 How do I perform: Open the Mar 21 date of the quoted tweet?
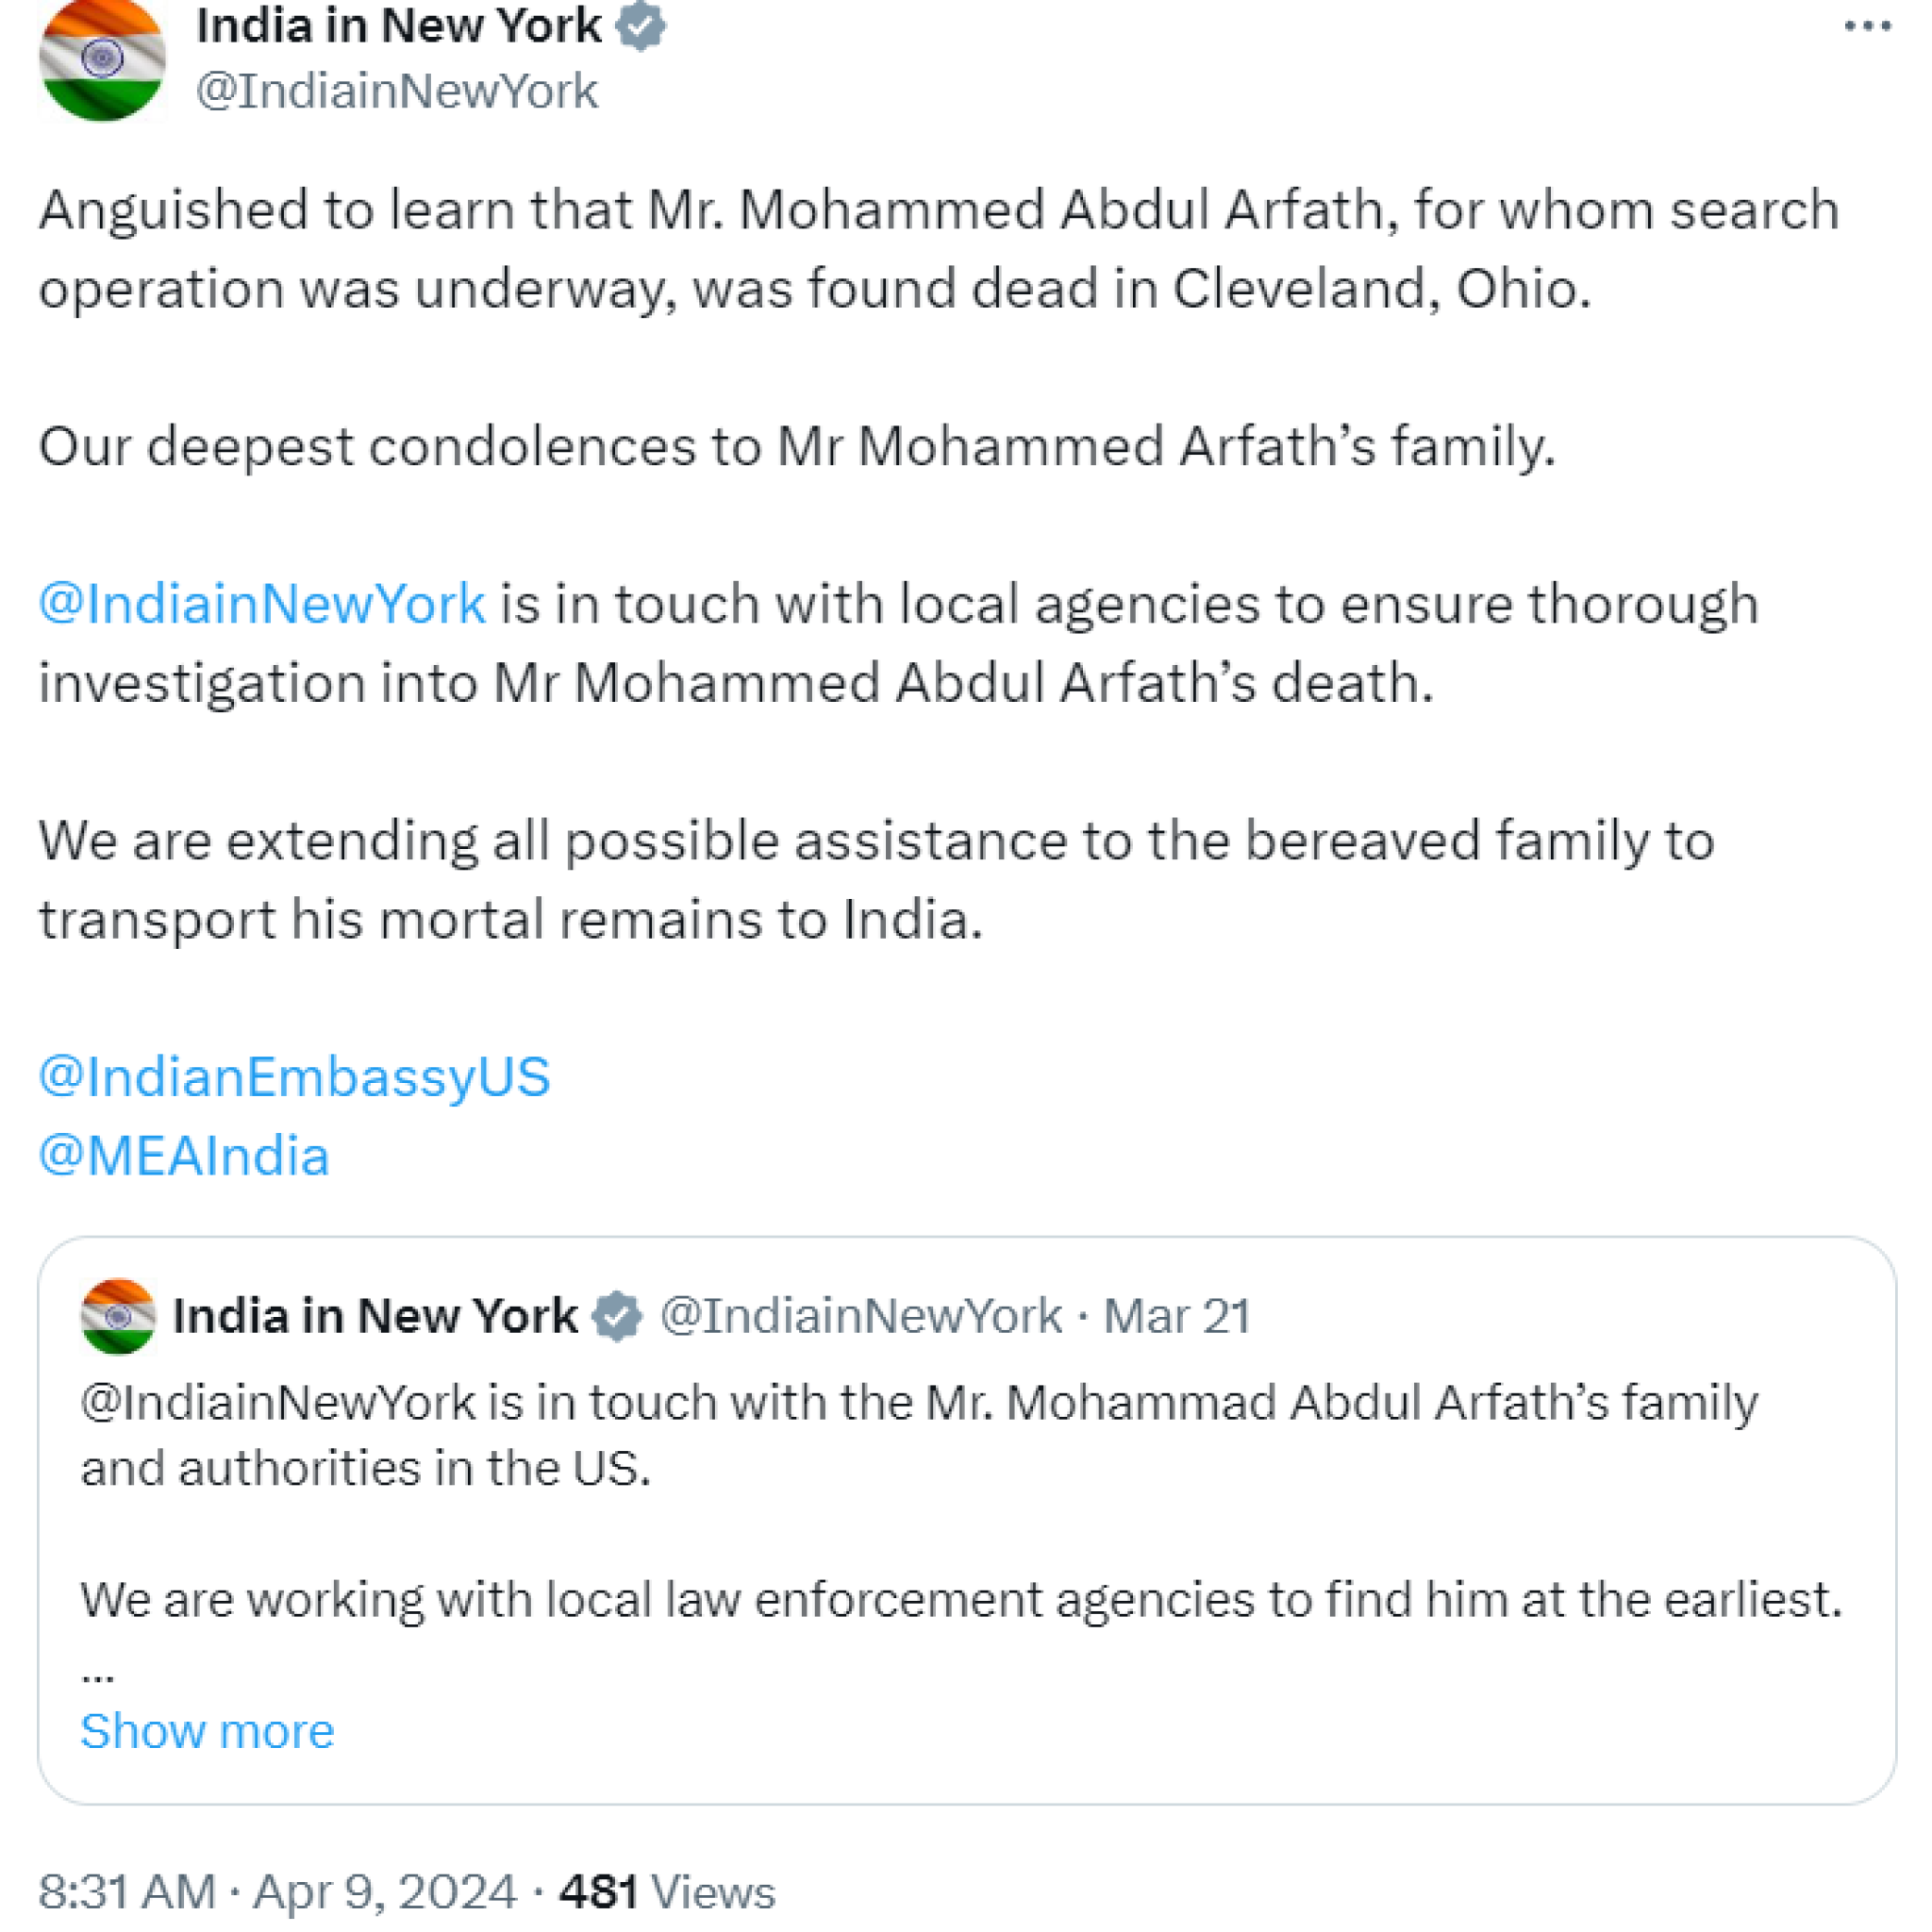1177,1316
